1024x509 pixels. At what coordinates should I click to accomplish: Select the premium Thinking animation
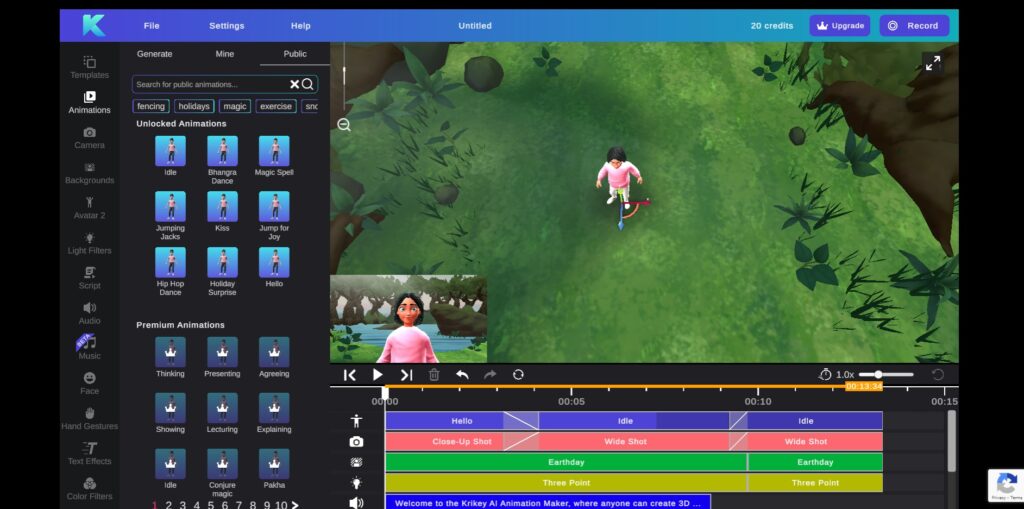170,352
